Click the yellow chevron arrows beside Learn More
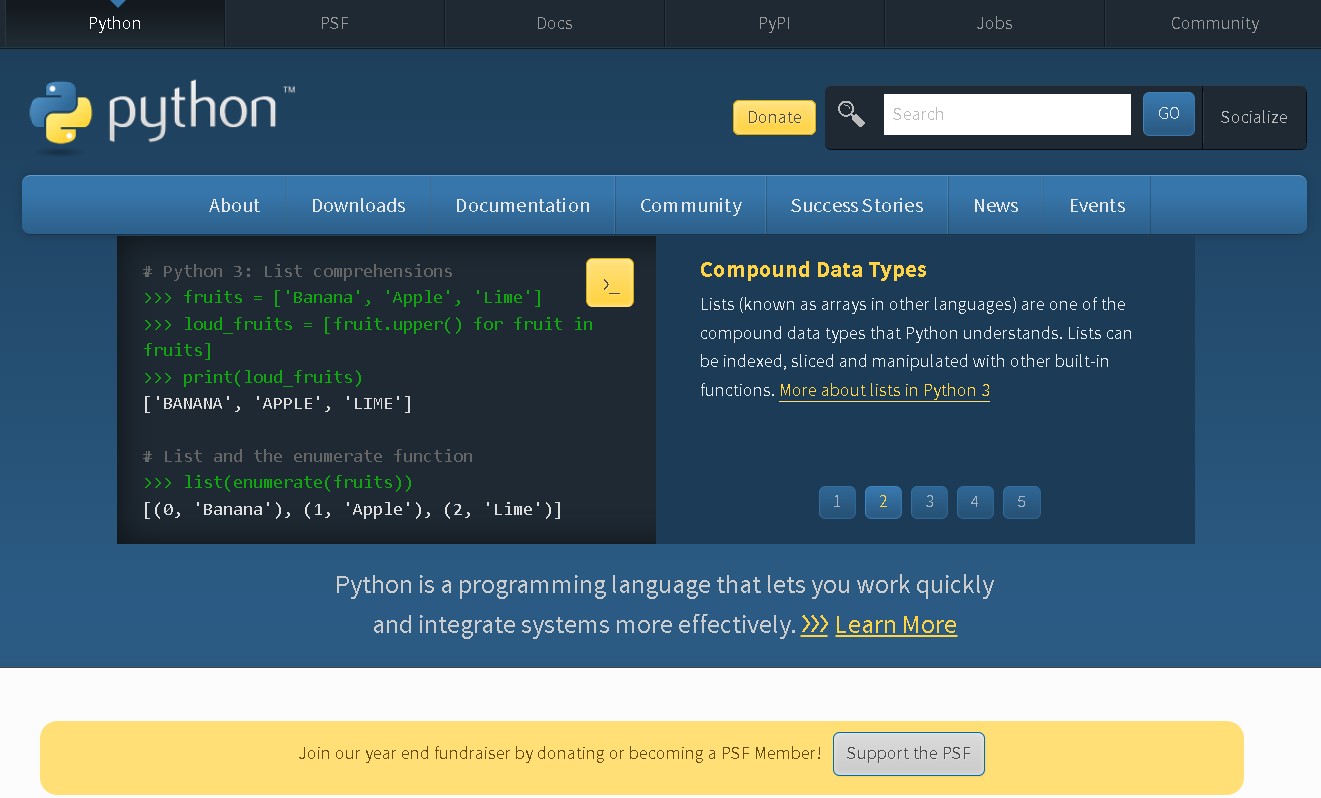Image resolution: width=1321 pixels, height=798 pixels. pyautogui.click(x=814, y=624)
